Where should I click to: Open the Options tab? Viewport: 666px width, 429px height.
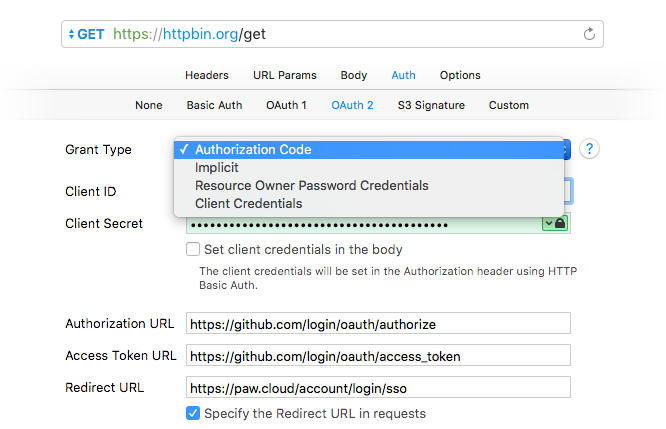click(460, 75)
